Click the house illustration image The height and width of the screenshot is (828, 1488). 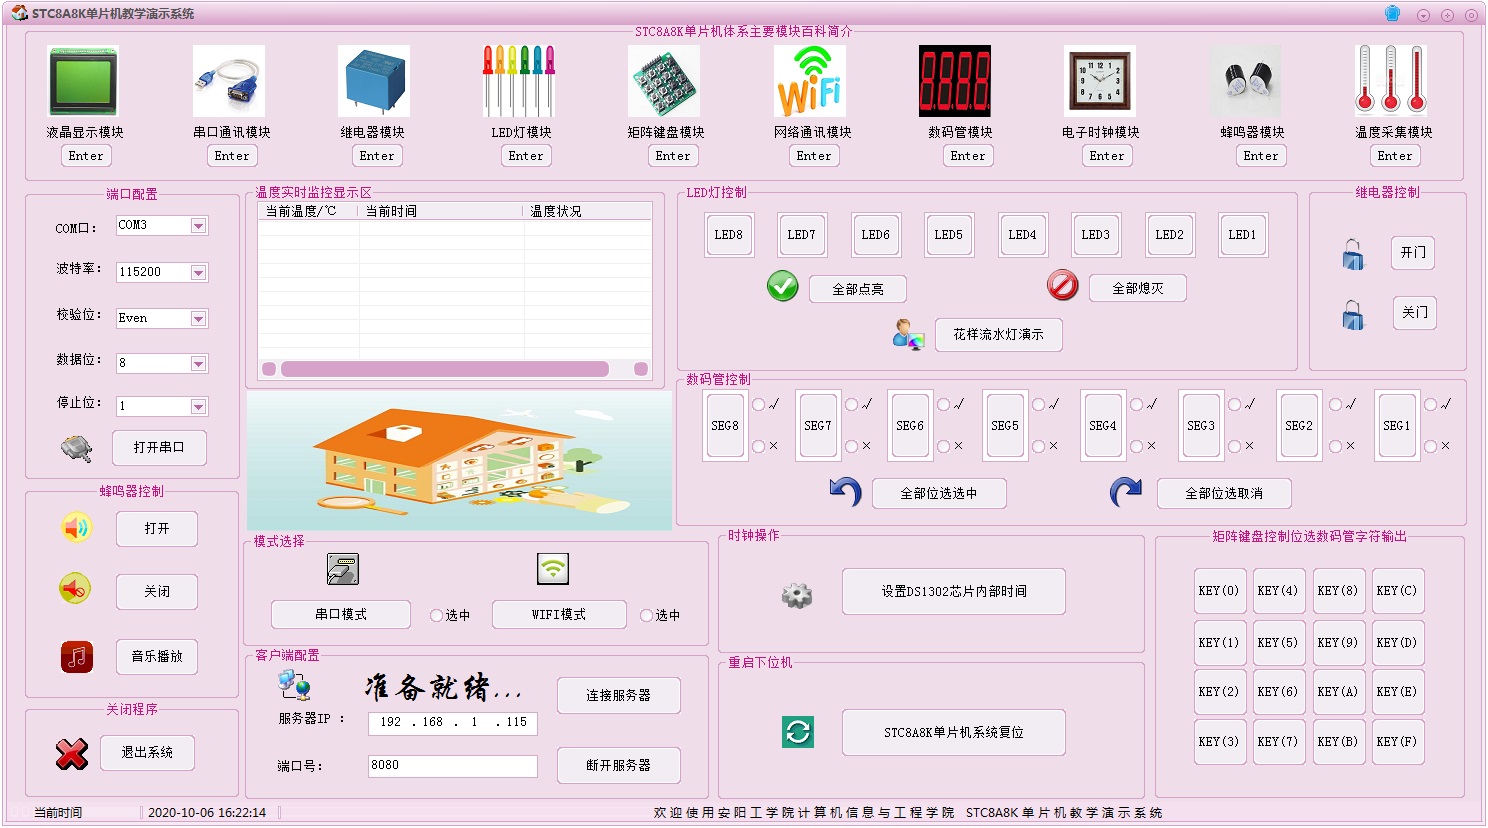(x=460, y=460)
